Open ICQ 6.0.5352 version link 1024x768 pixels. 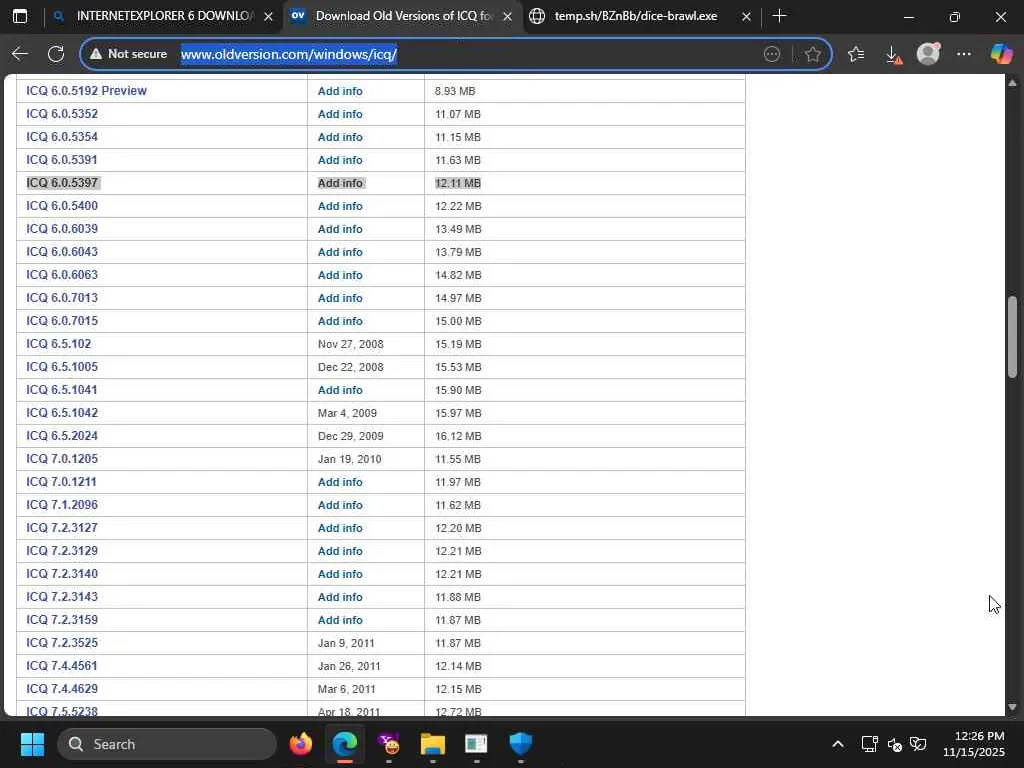point(62,114)
